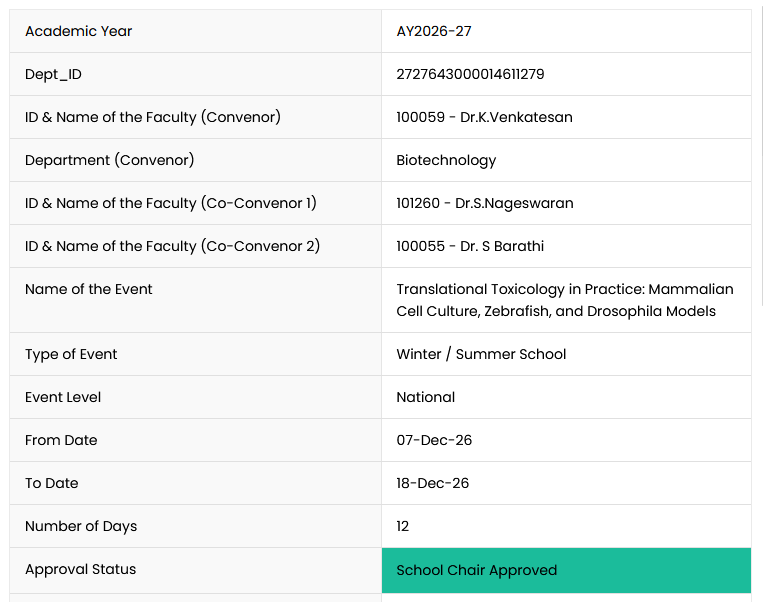
Task: Click the Type of Event label
Action: [71, 354]
